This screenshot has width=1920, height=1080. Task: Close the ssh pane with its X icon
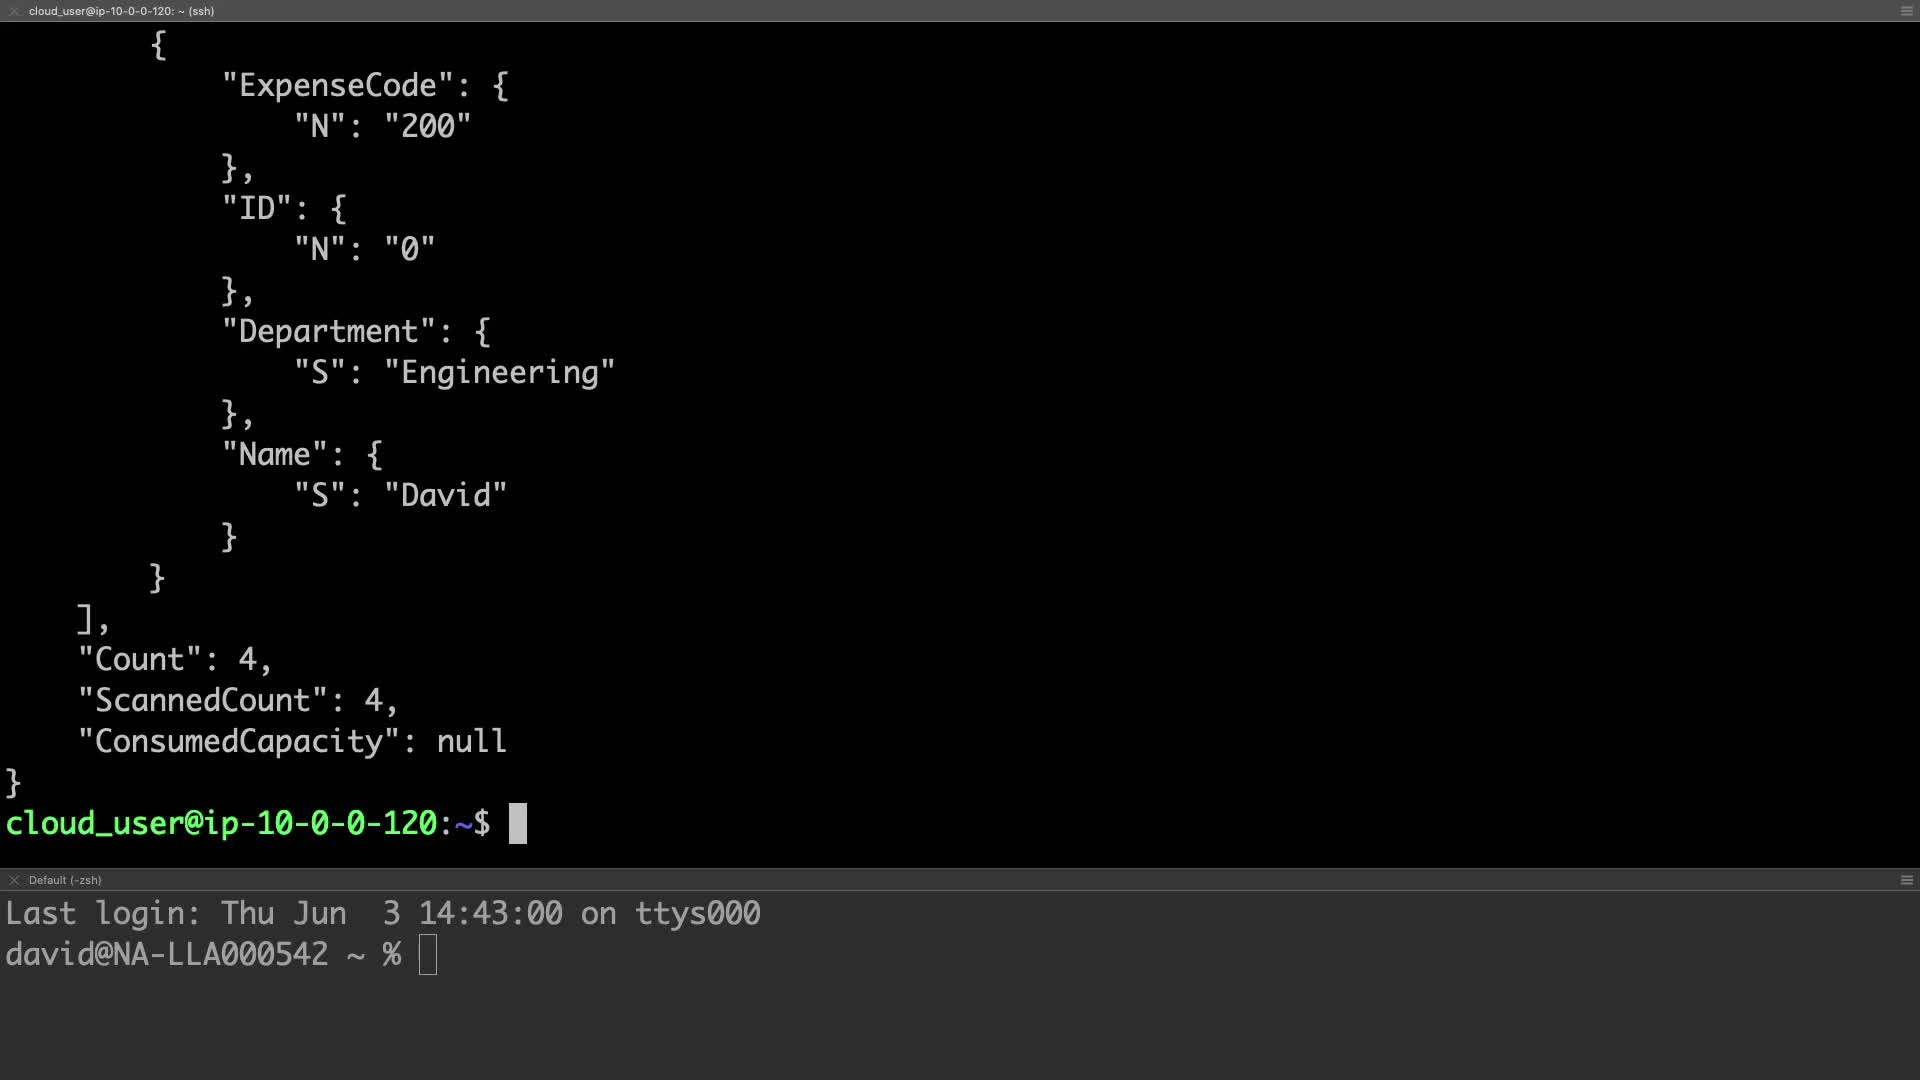click(x=14, y=11)
